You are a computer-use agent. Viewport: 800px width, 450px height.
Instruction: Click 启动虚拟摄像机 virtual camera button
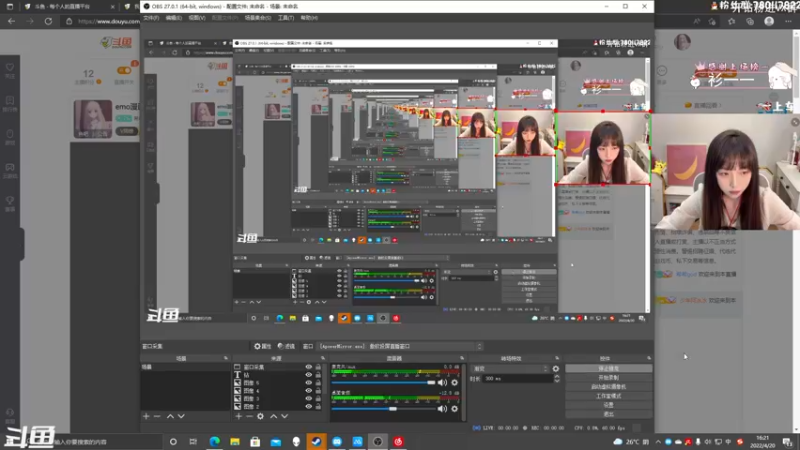click(x=608, y=387)
